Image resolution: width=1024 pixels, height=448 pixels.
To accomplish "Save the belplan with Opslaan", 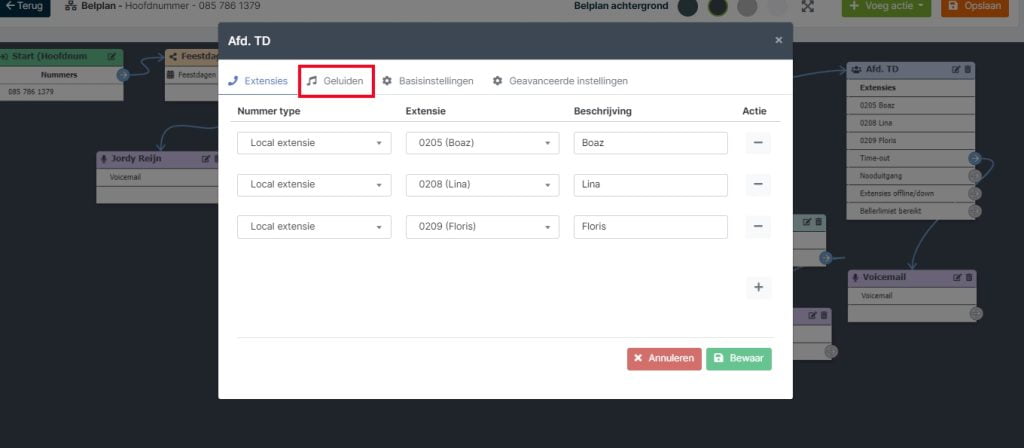I will pyautogui.click(x=974, y=7).
